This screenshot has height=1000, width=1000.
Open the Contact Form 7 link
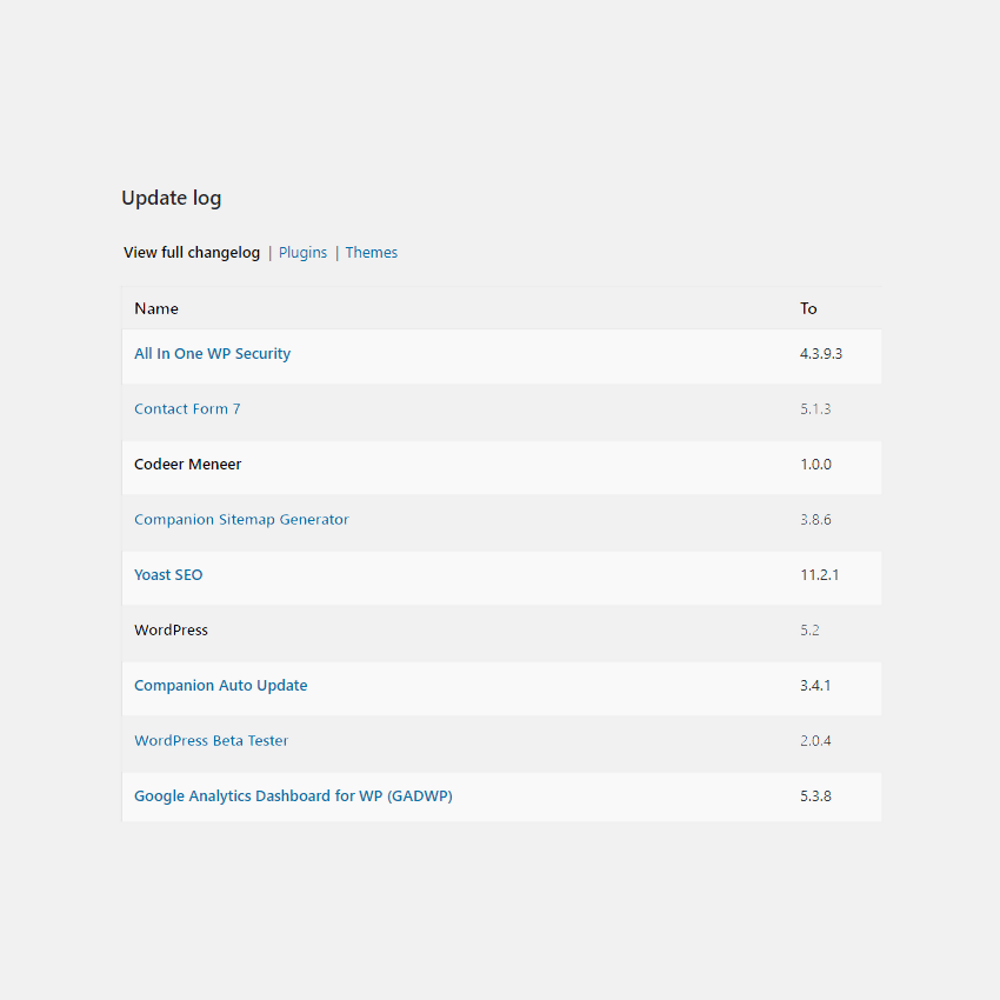pos(187,409)
